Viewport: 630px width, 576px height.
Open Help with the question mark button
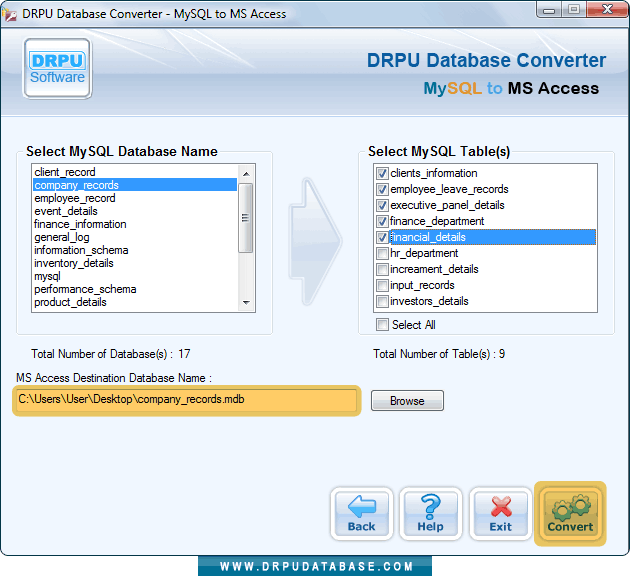pos(430,514)
